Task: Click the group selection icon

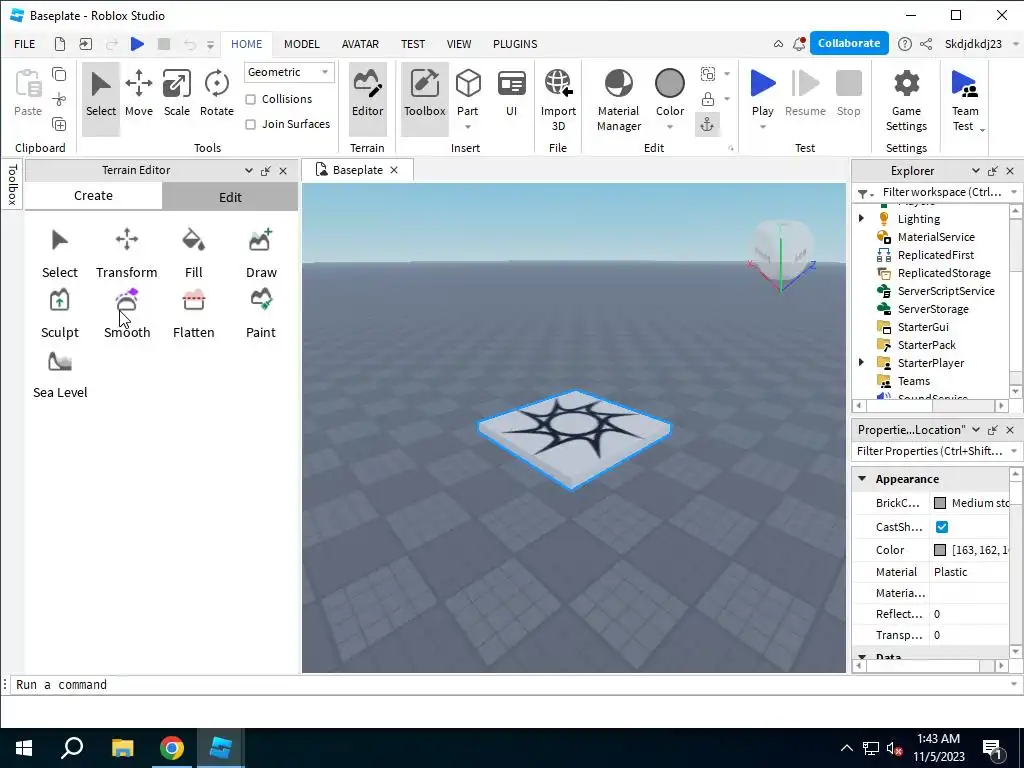Action: 707,74
